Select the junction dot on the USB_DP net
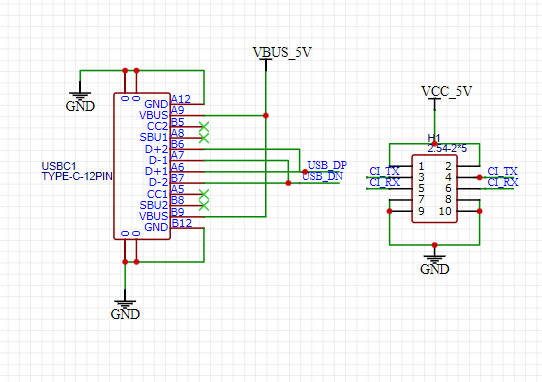 point(305,172)
